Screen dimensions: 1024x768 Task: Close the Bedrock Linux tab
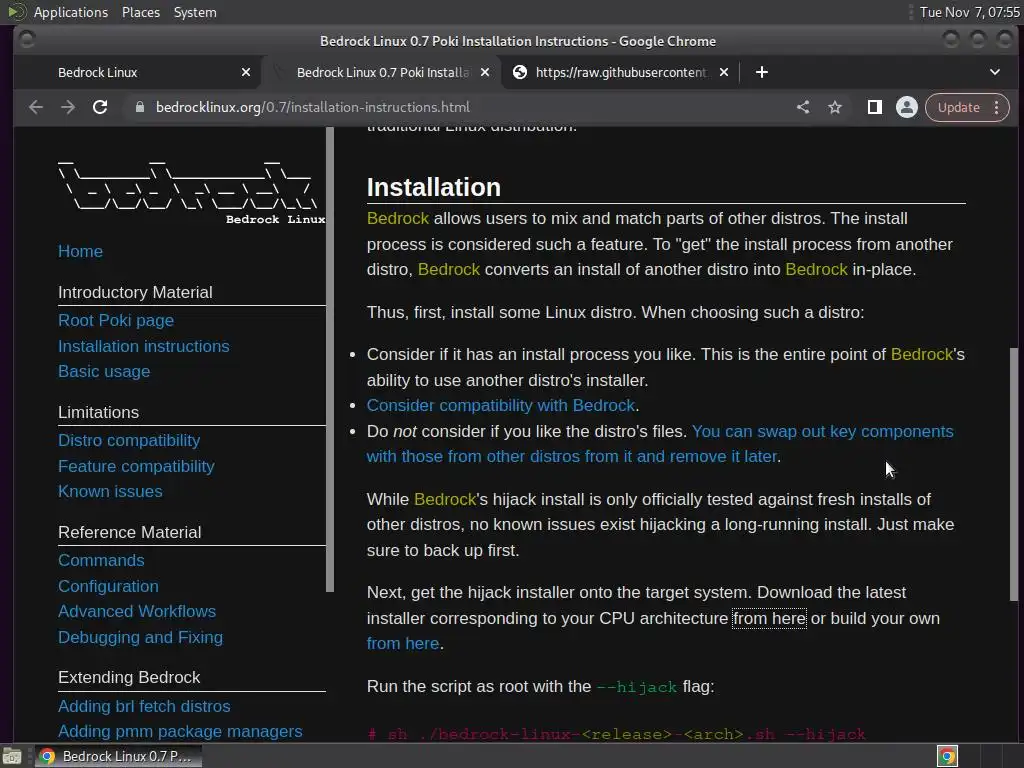click(246, 72)
